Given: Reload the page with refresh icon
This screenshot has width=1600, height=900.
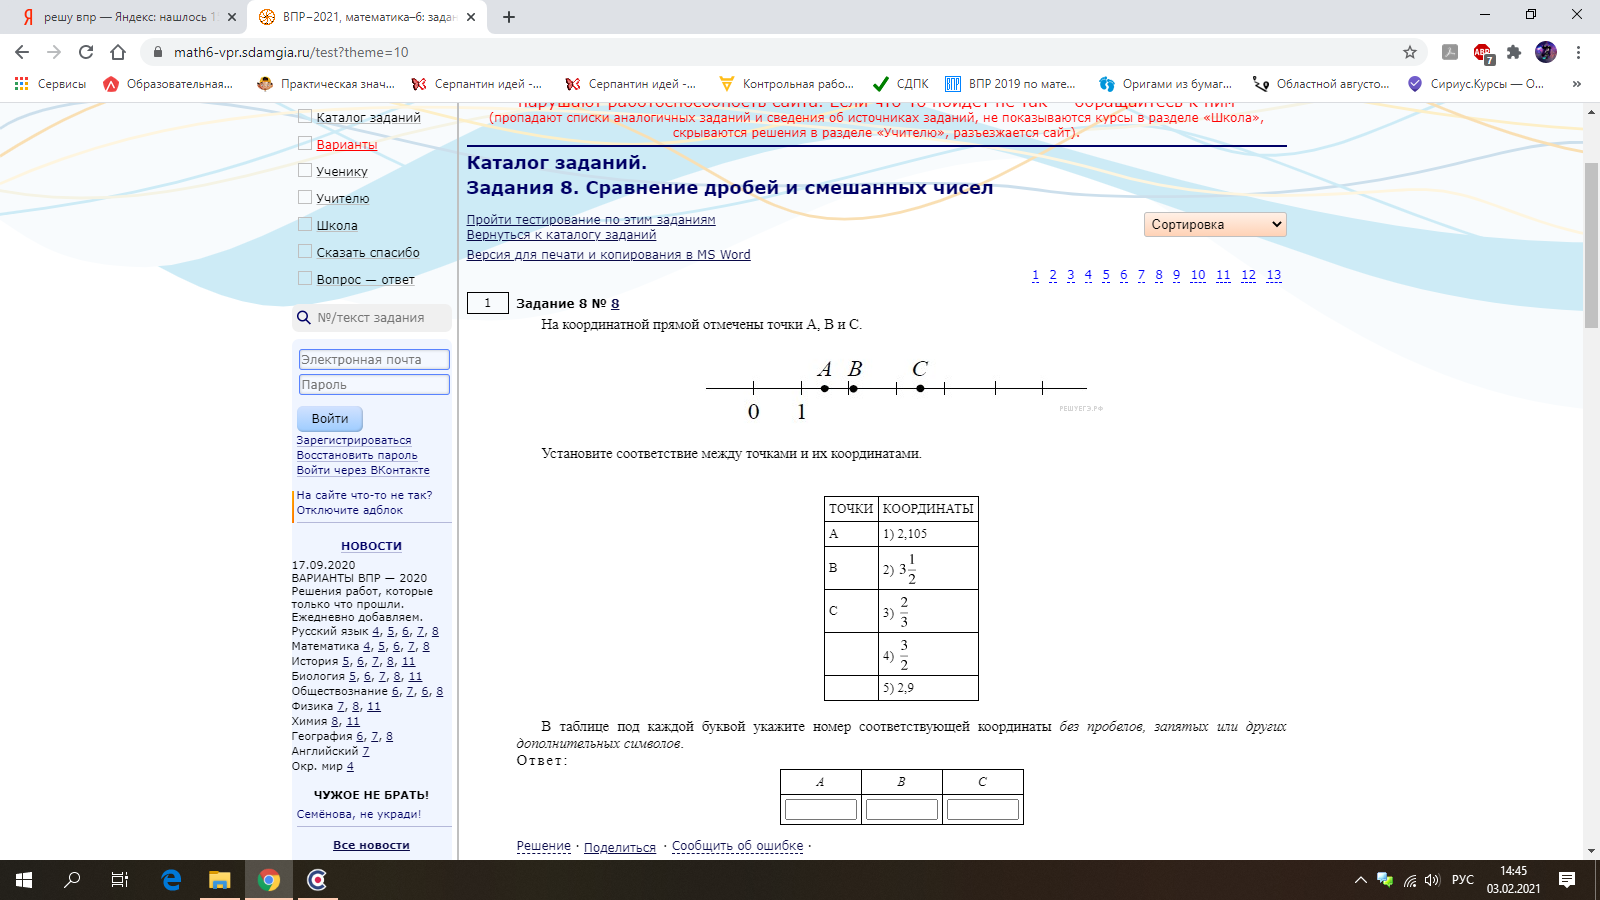Looking at the screenshot, I should [86, 52].
